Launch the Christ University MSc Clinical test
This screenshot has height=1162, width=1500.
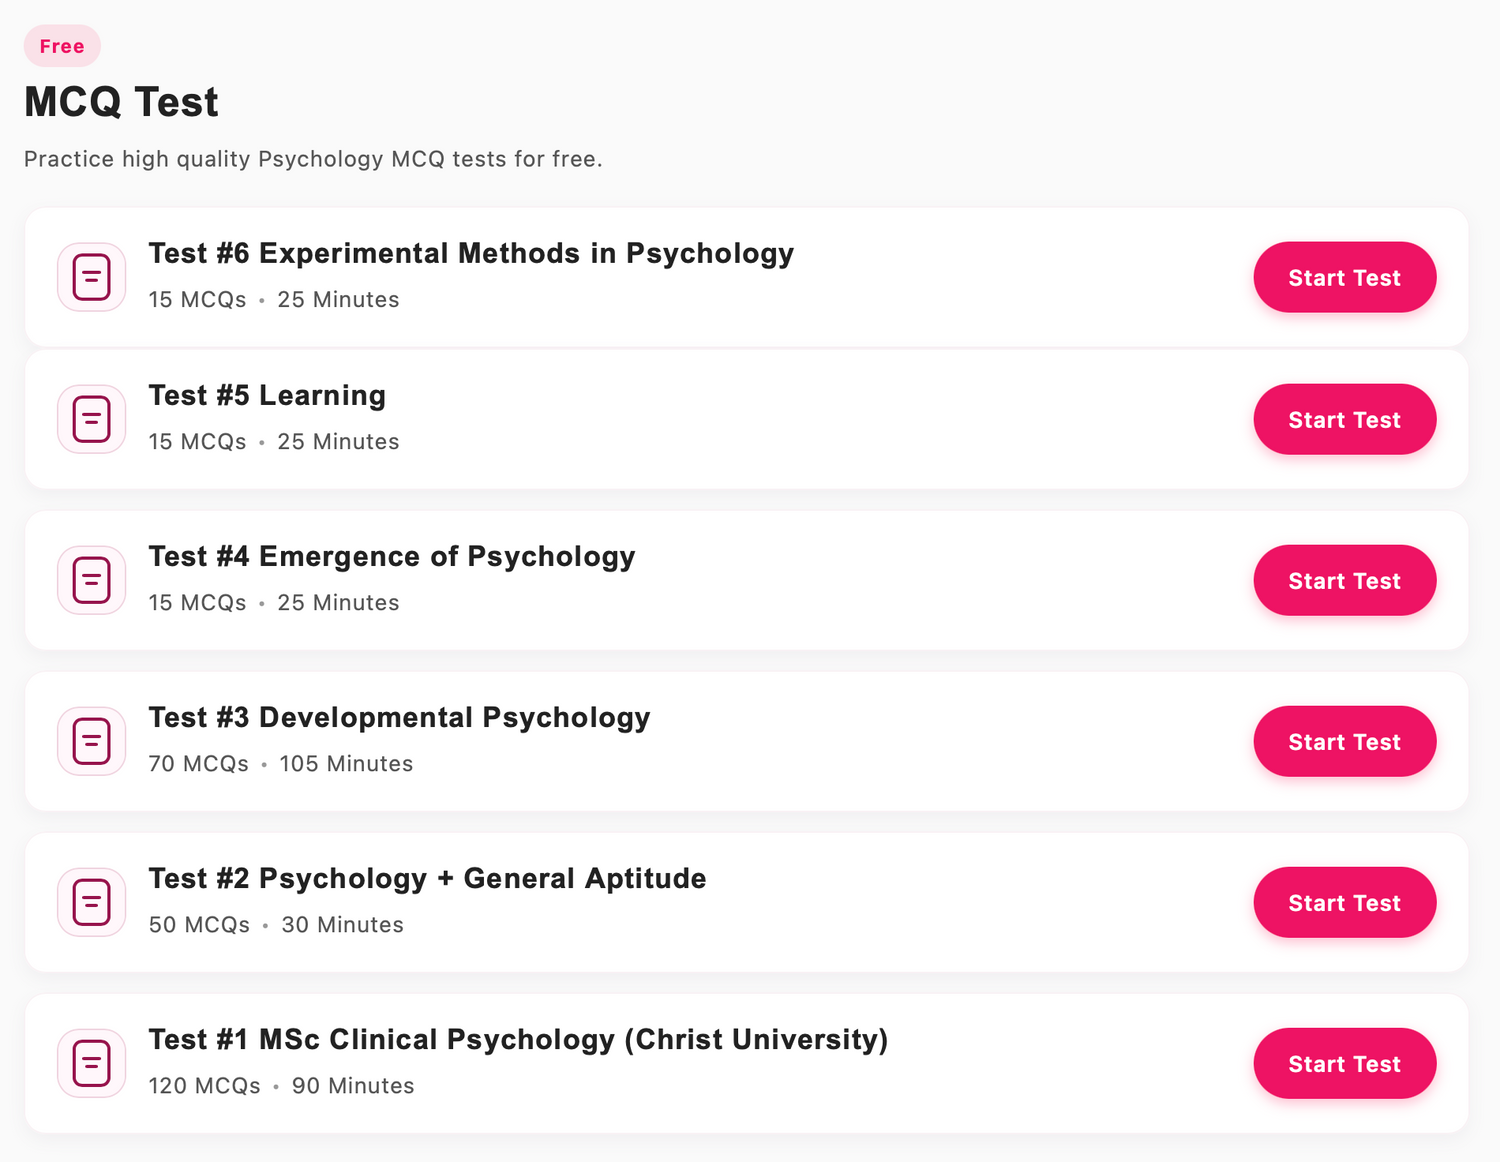[1344, 1063]
